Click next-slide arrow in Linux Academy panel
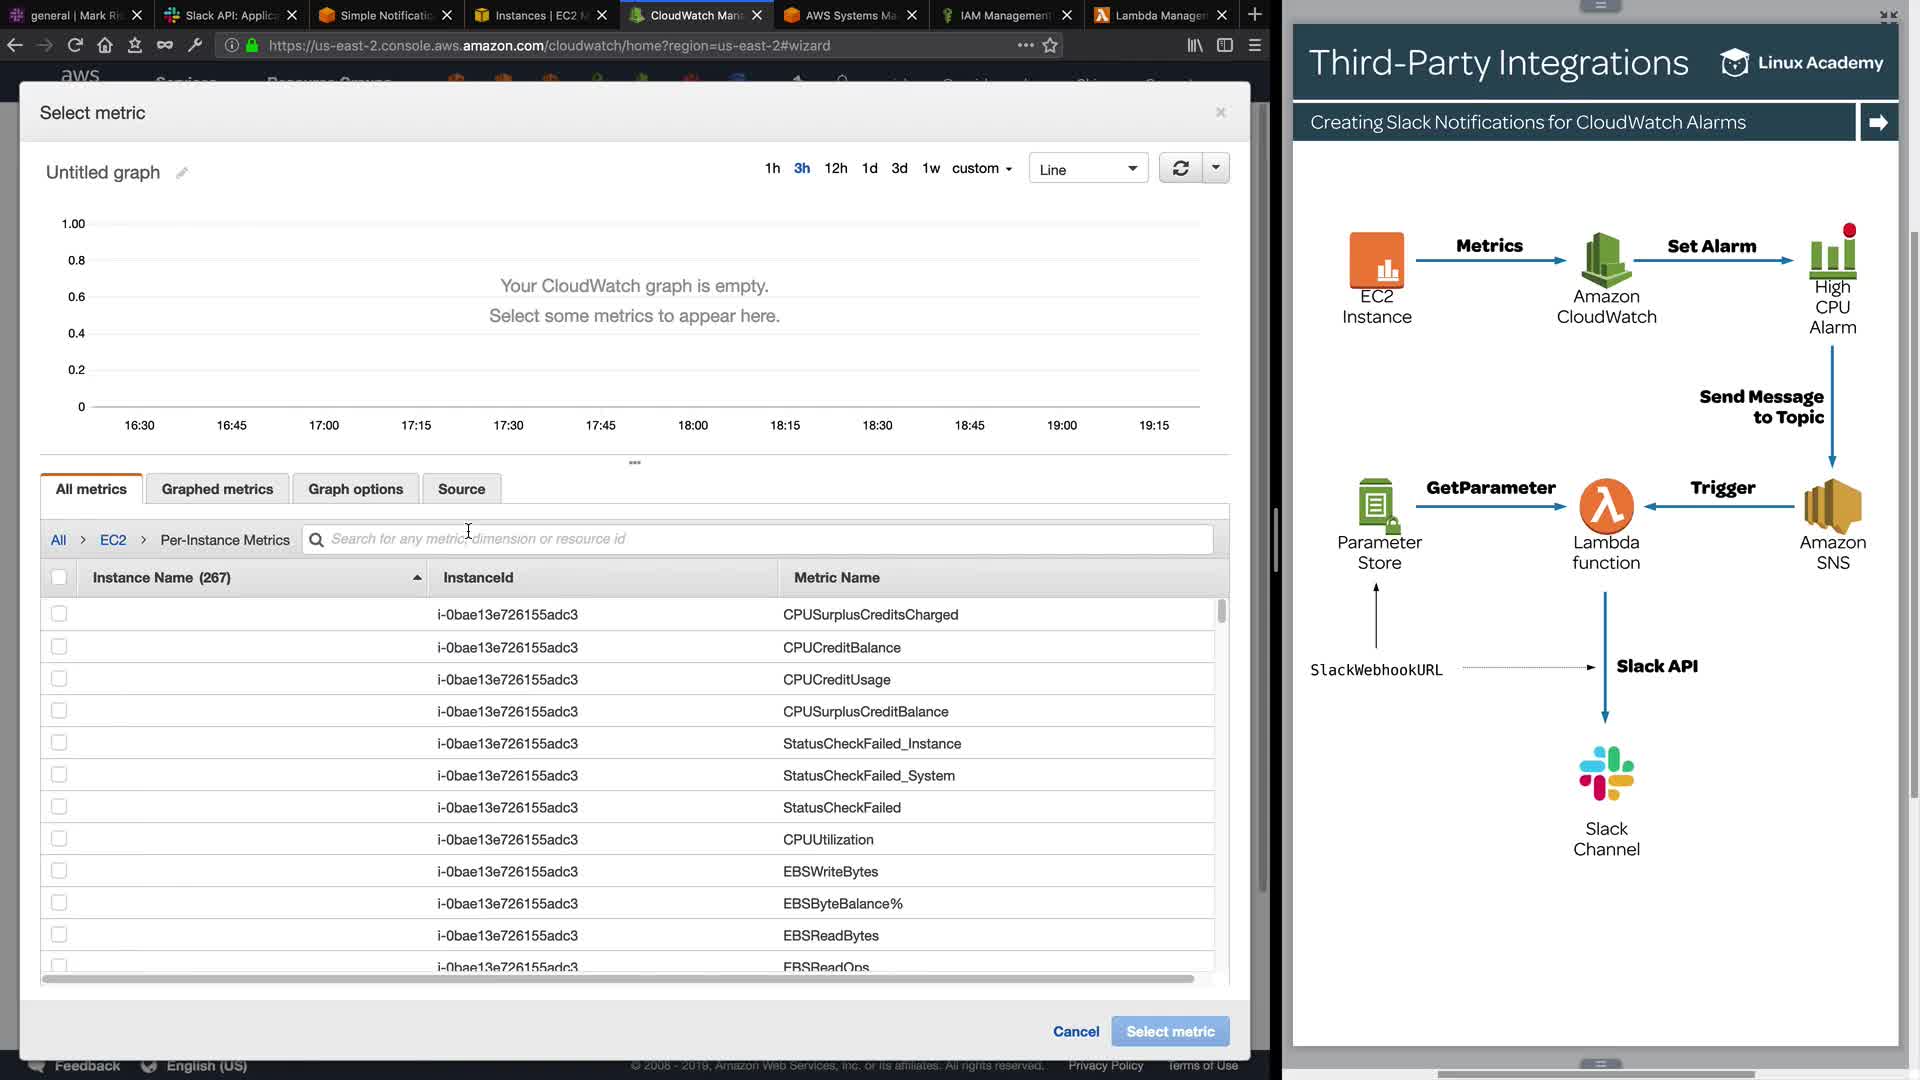The width and height of the screenshot is (1920, 1080). [x=1877, y=122]
